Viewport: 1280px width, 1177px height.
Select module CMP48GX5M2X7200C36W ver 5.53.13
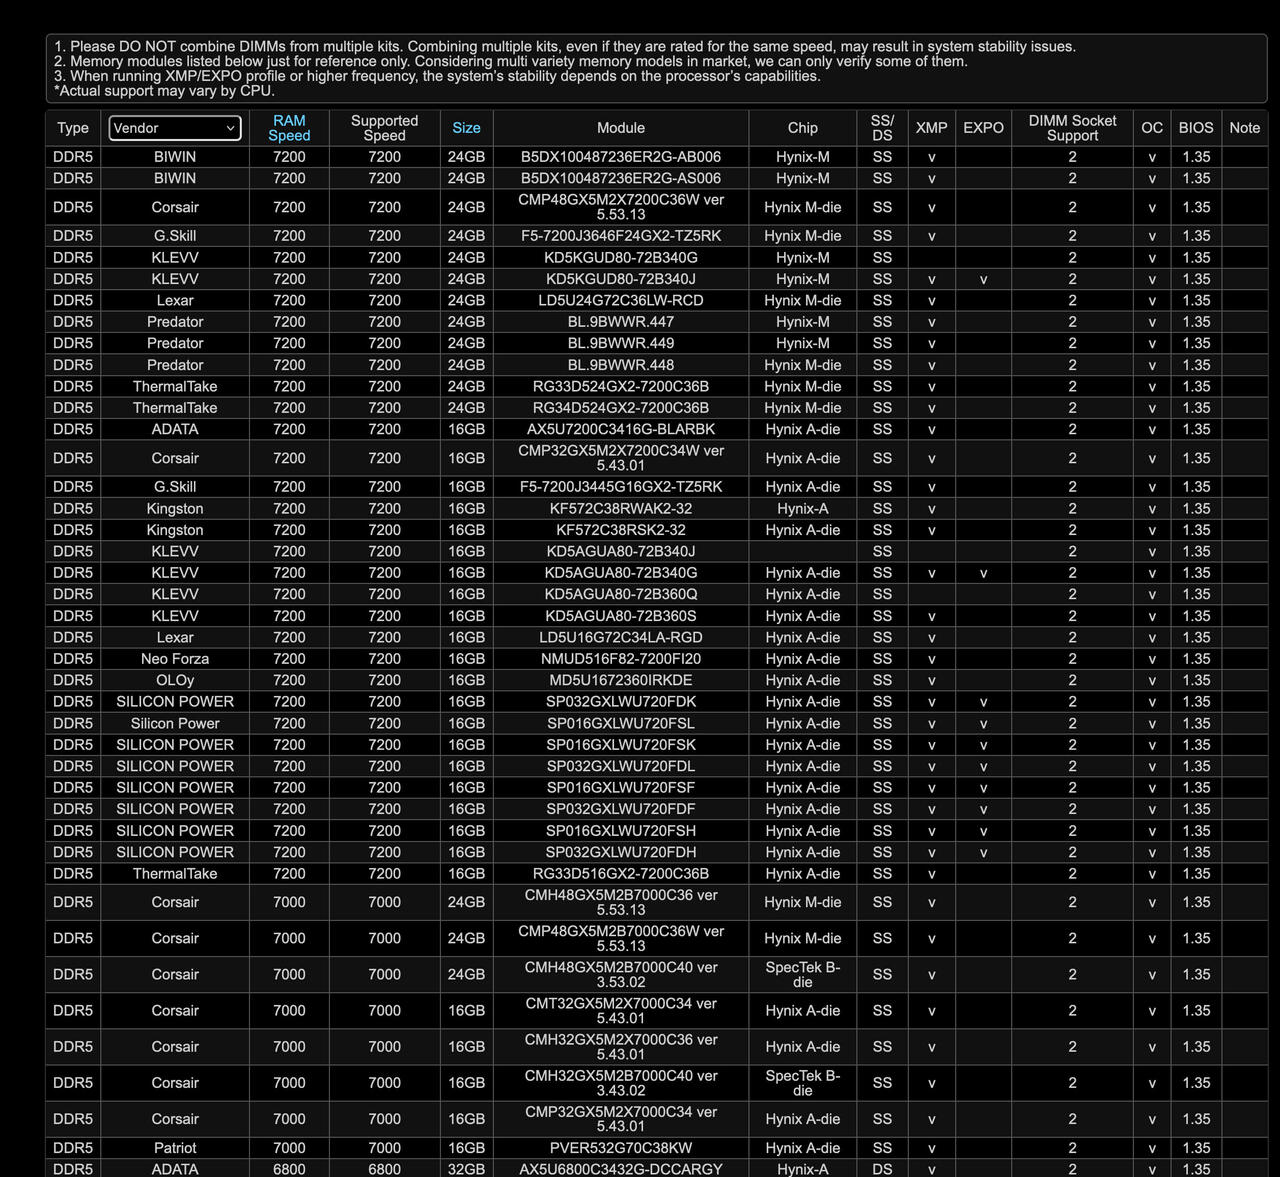tap(621, 207)
